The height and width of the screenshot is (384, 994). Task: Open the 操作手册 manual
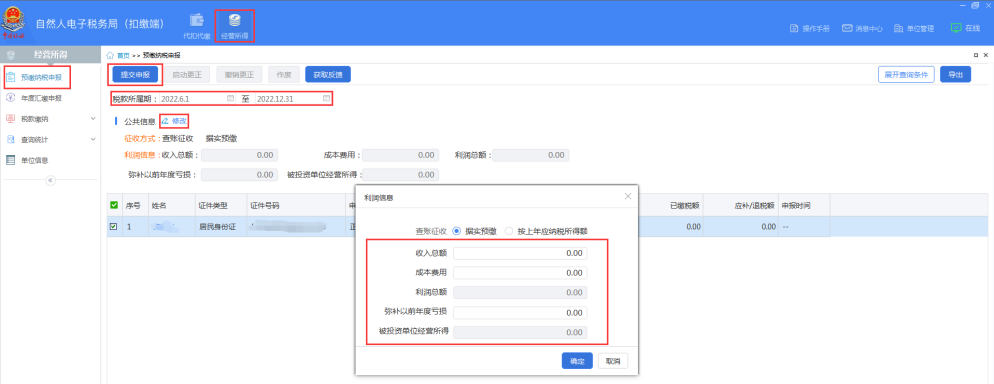(x=810, y=29)
